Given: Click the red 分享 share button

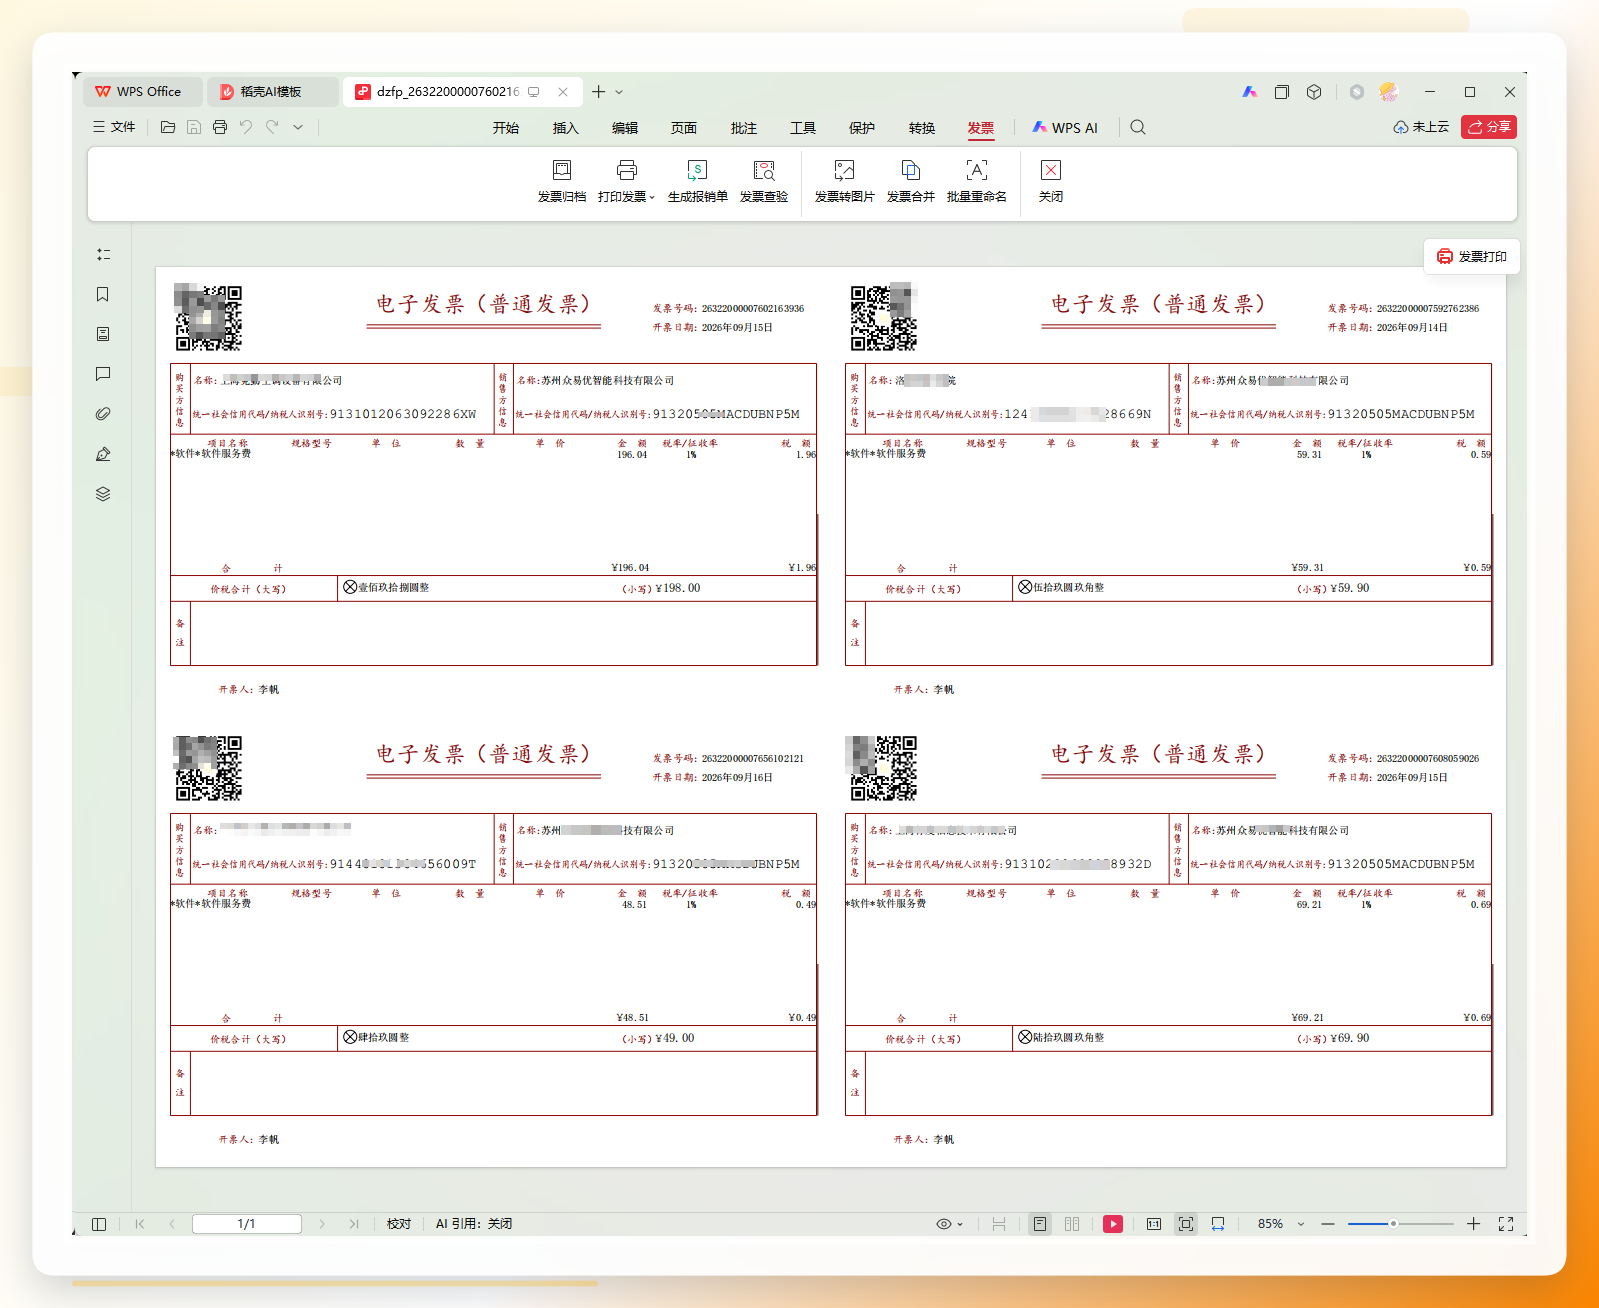Looking at the screenshot, I should 1489,127.
